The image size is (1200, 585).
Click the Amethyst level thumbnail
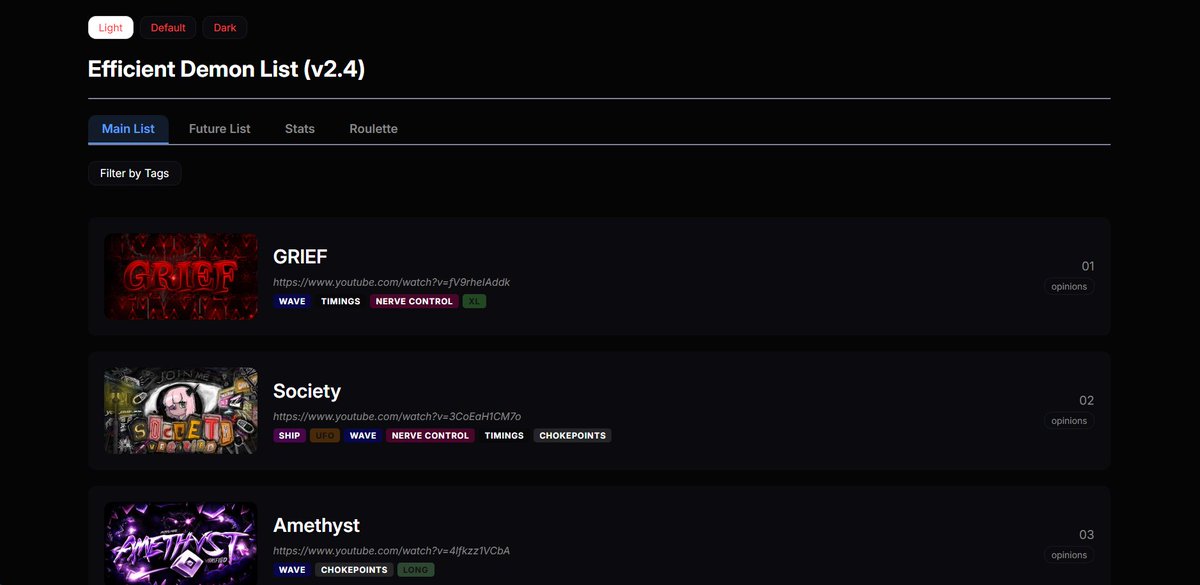(x=181, y=543)
